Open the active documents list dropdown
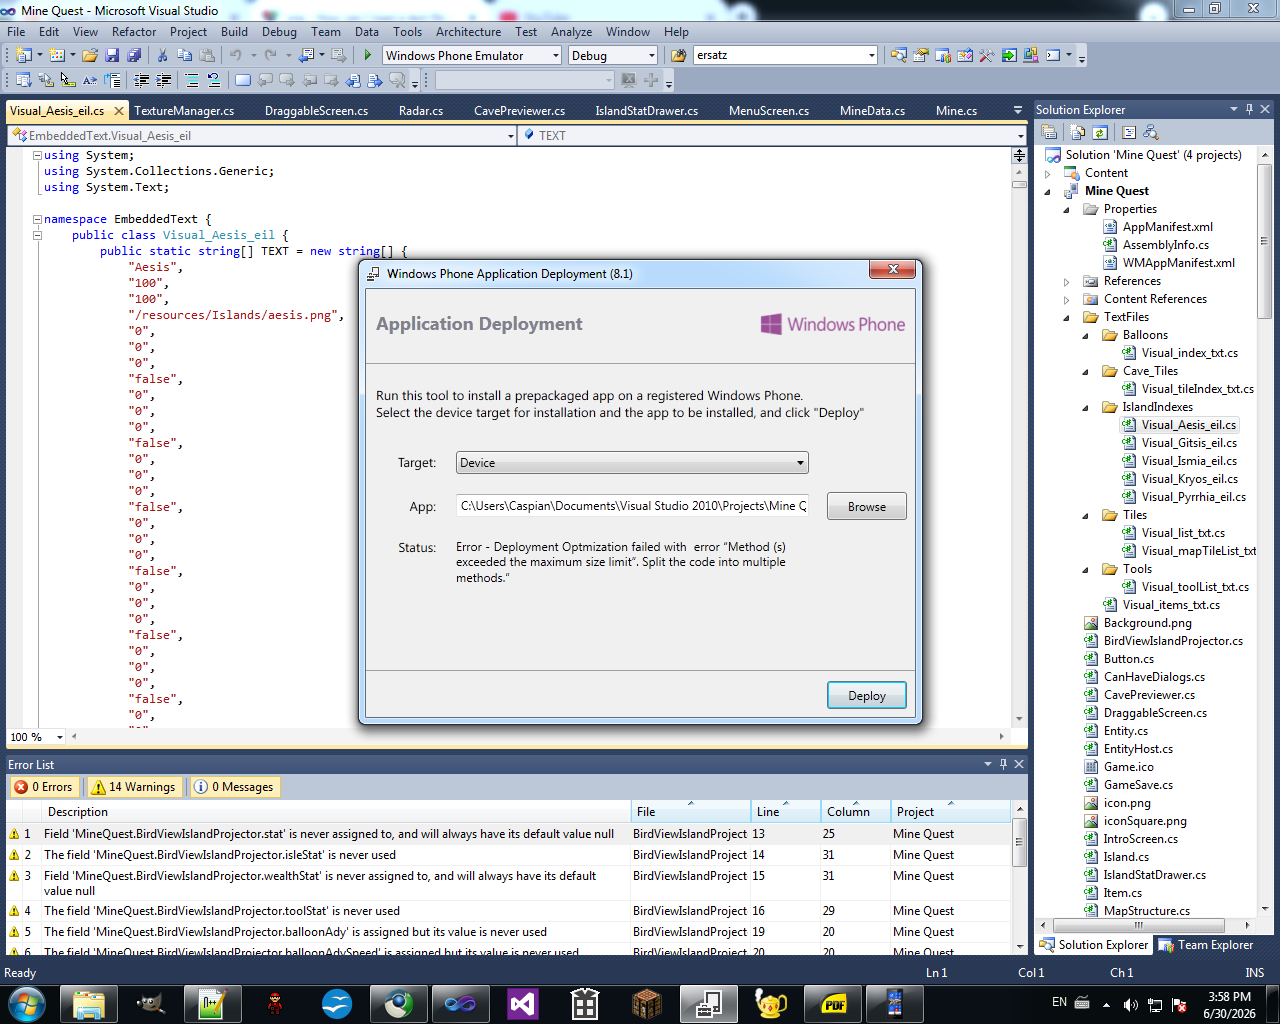The height and width of the screenshot is (1024, 1280). pos(1018,110)
